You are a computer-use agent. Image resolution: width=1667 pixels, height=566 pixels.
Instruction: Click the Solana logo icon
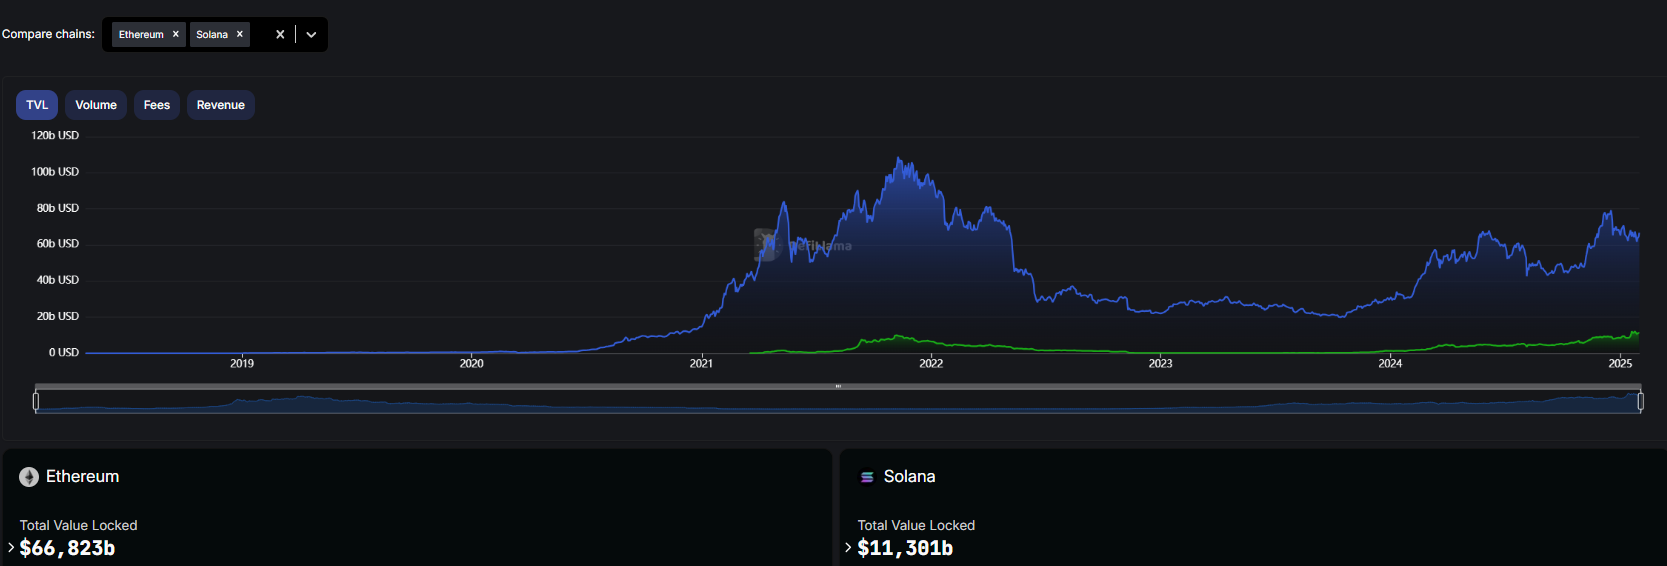[x=867, y=477]
